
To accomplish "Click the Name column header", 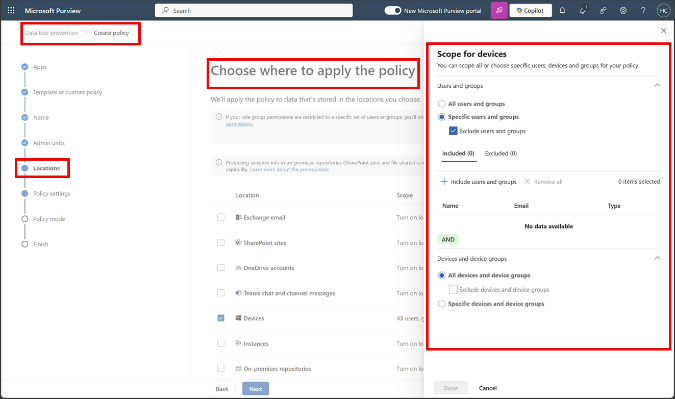I will (x=450, y=206).
